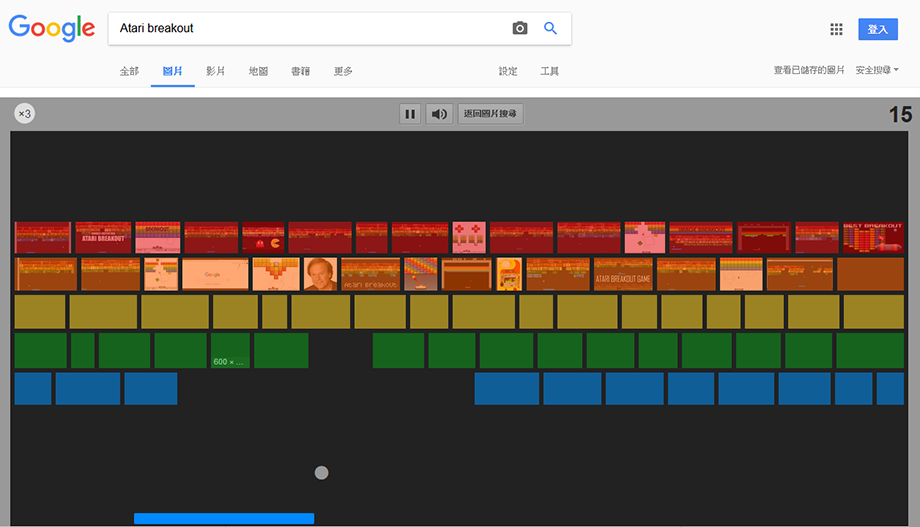Go to the 地圖 tab
This screenshot has width=920, height=527.
258,71
